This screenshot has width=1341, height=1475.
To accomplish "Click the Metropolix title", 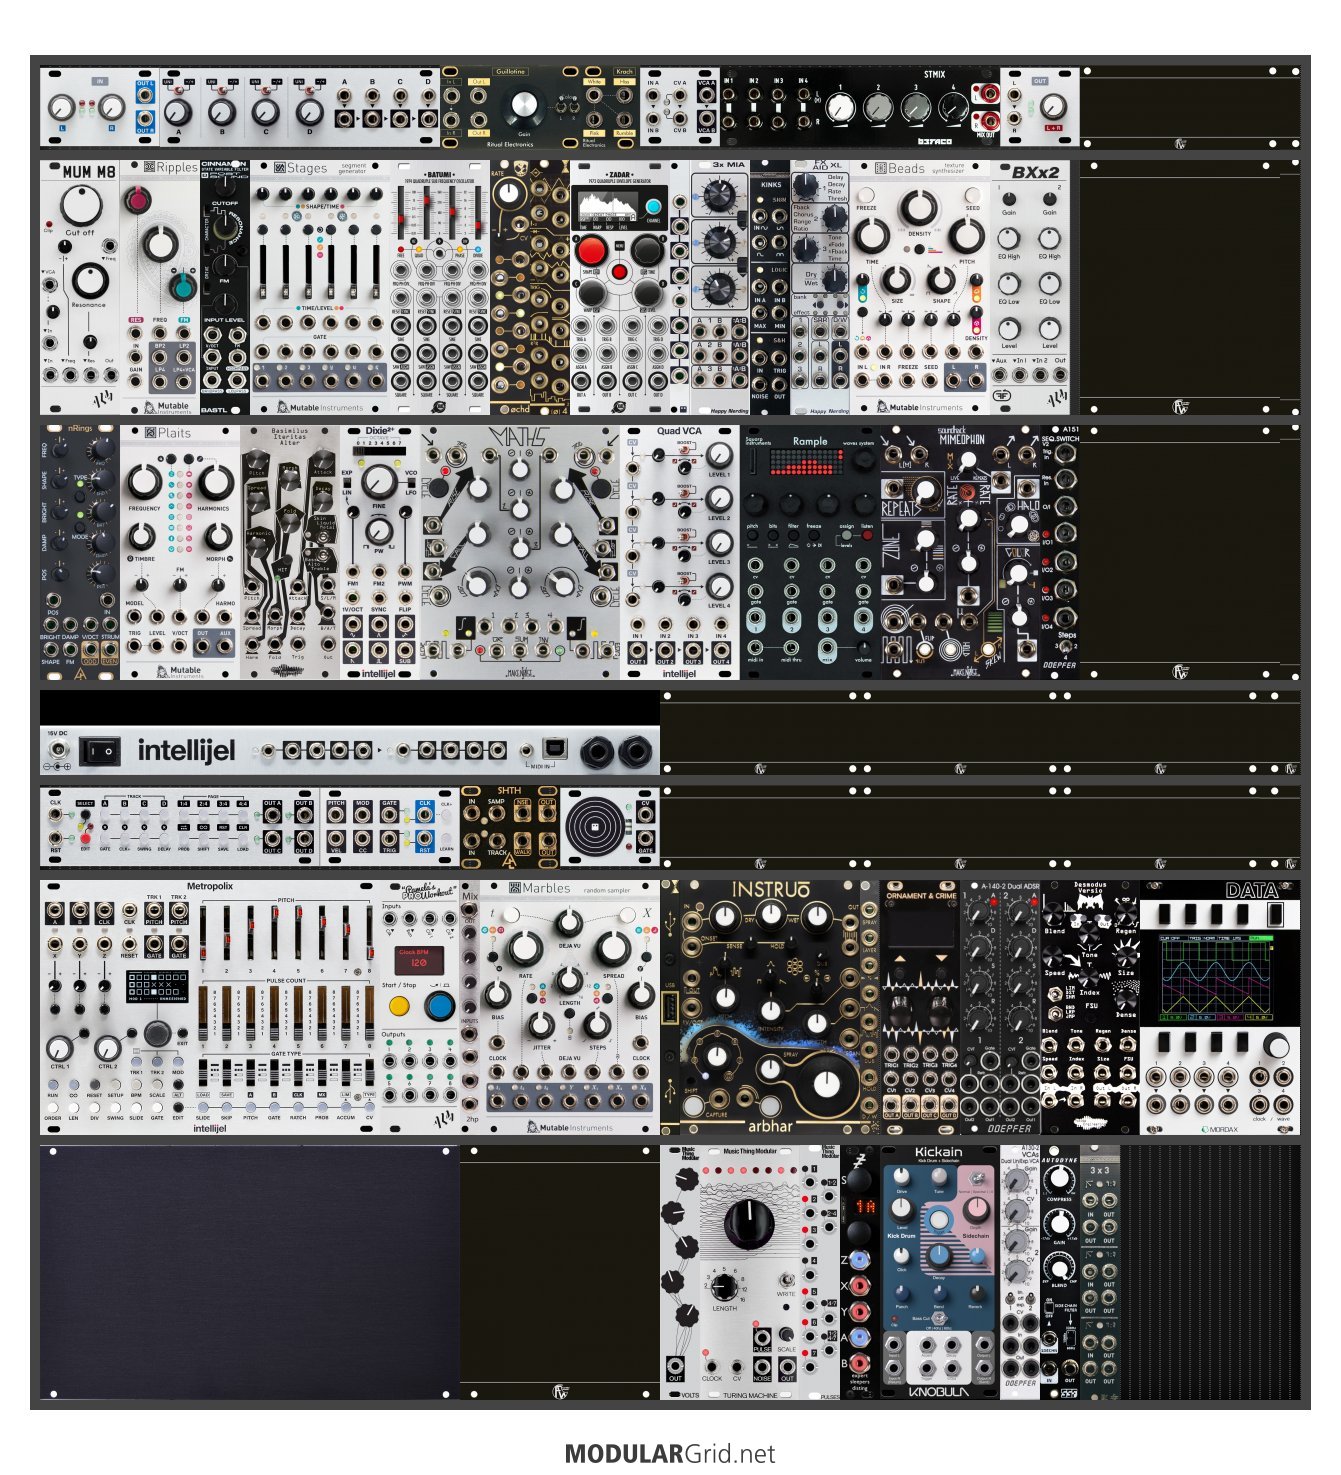I will coord(210,886).
